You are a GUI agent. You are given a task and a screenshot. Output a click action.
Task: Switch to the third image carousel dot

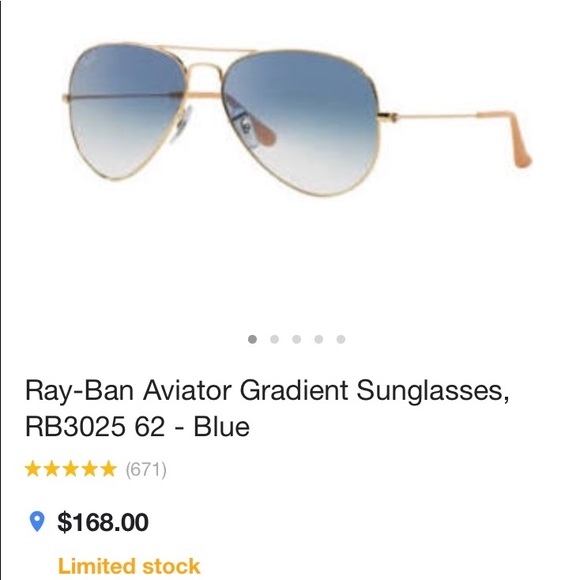click(297, 339)
